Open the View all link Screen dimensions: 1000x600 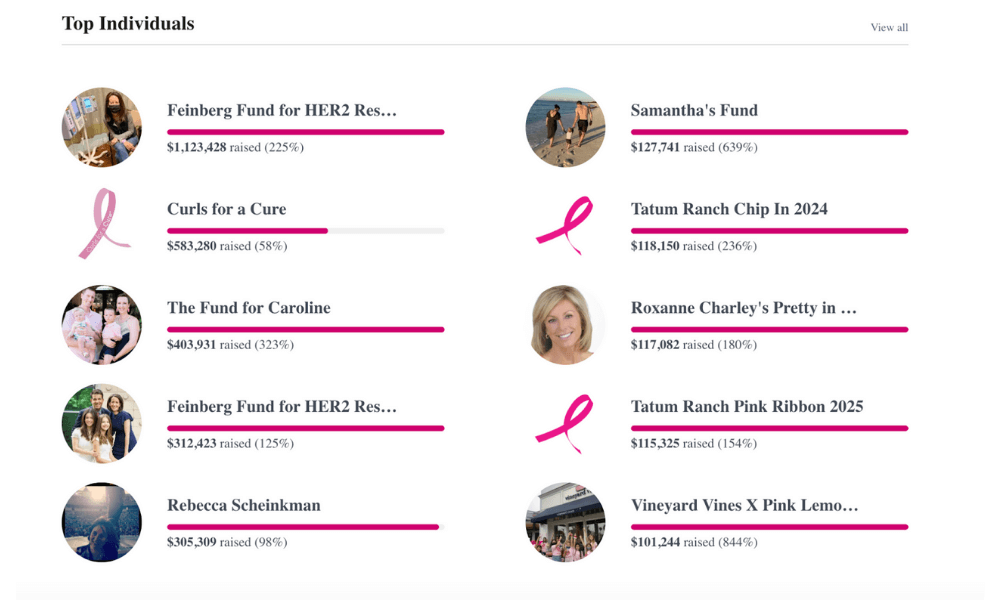point(889,27)
